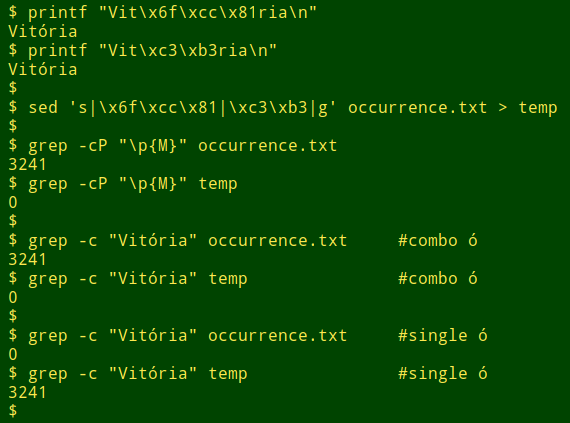
Task: Click the first '#combo ó' comment
Action: click(x=438, y=241)
